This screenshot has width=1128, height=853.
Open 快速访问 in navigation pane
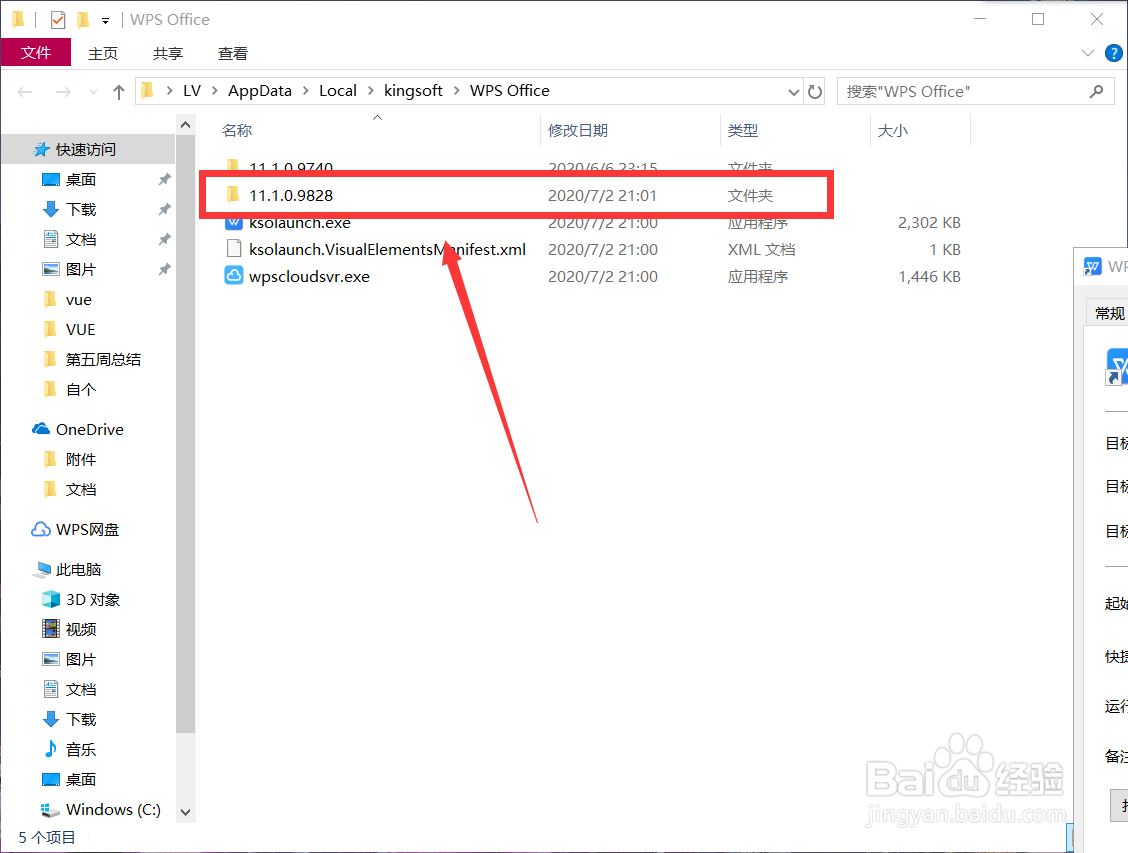[x=86, y=150]
